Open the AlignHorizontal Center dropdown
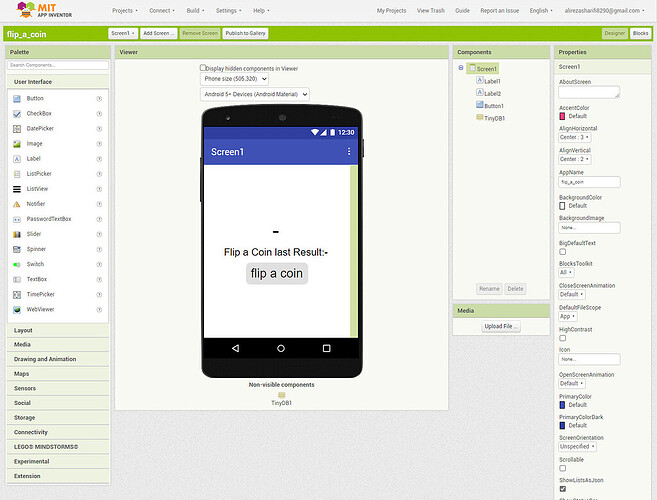 (x=574, y=137)
